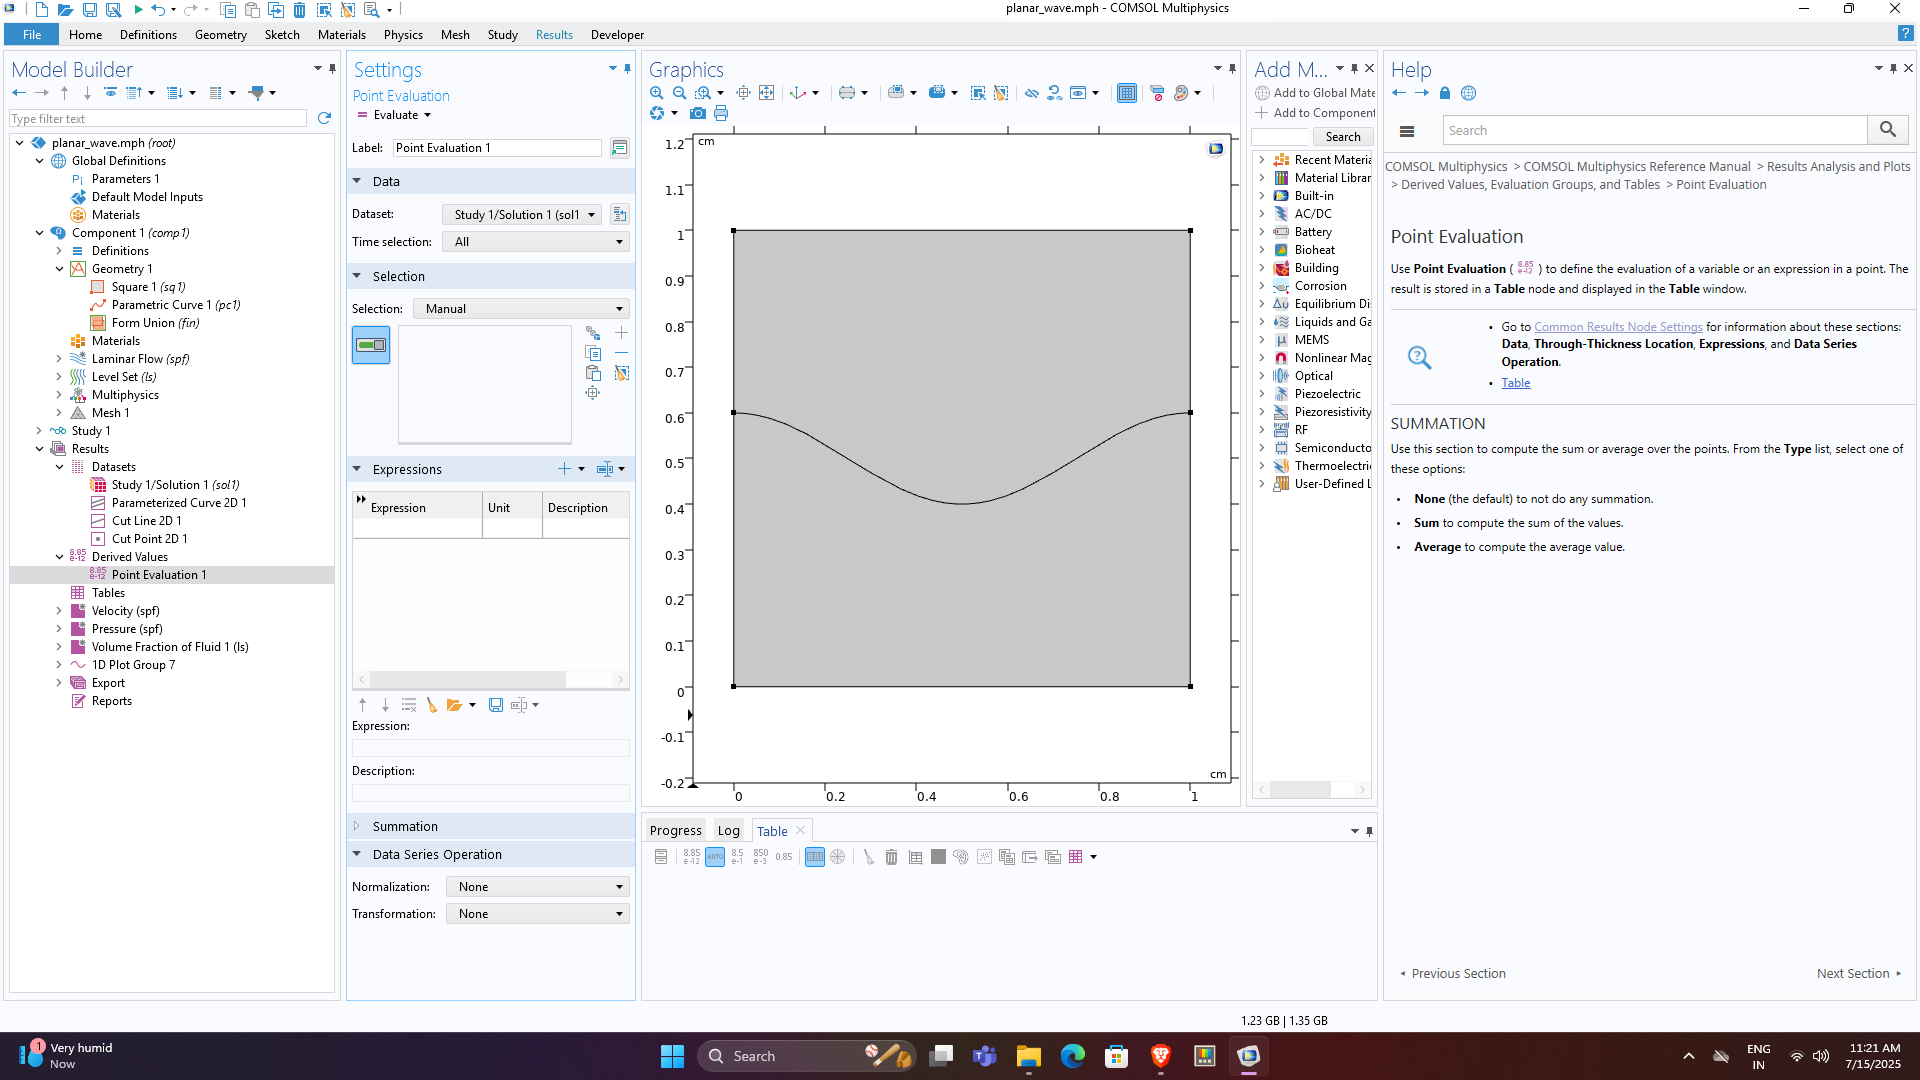This screenshot has height=1080, width=1920.
Task: Click the Print graphics icon
Action: click(721, 114)
